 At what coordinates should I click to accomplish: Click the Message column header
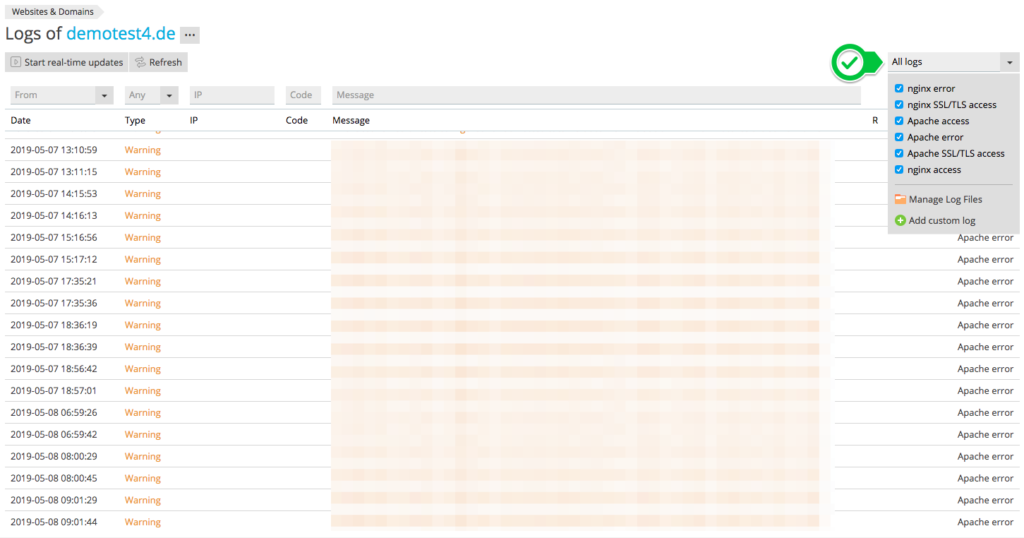(x=351, y=120)
